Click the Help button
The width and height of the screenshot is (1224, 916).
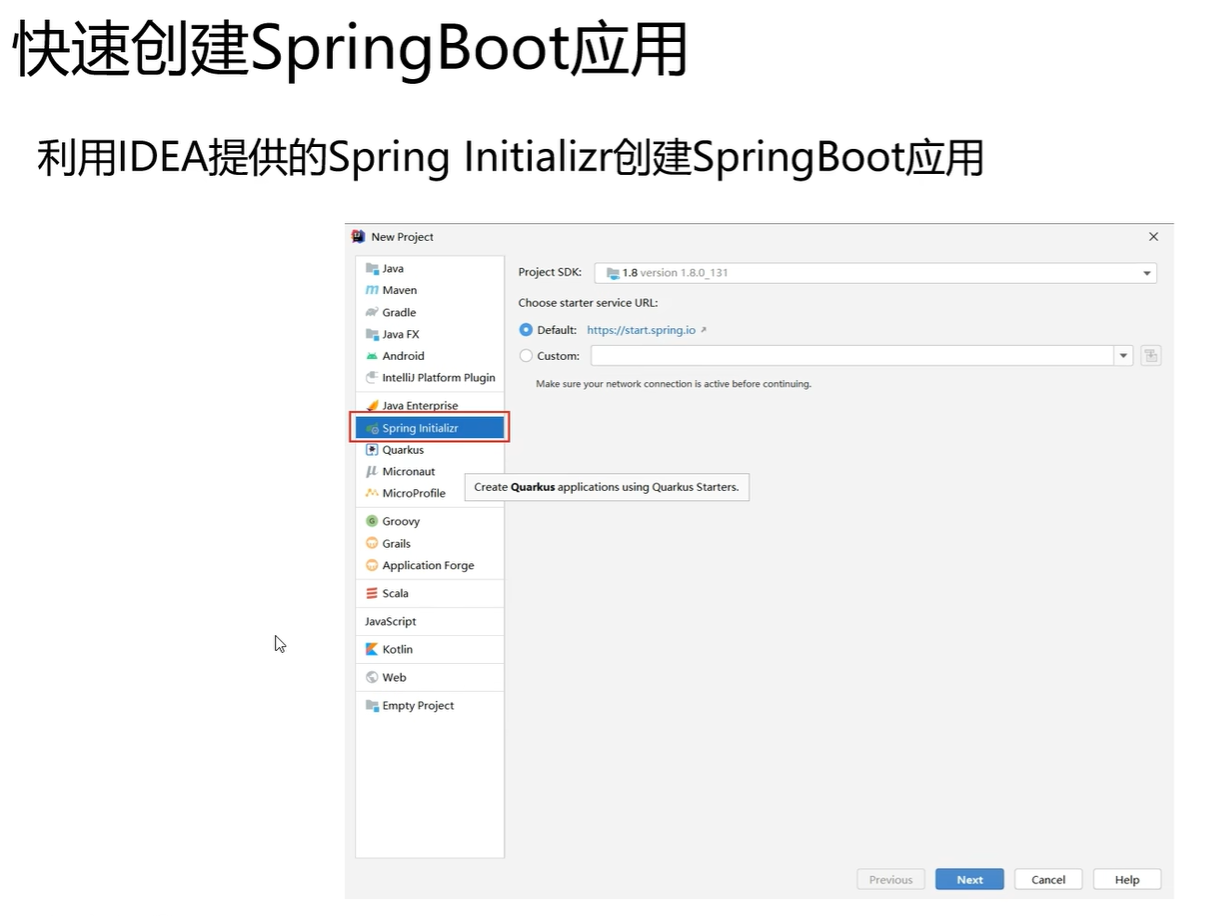[1127, 879]
